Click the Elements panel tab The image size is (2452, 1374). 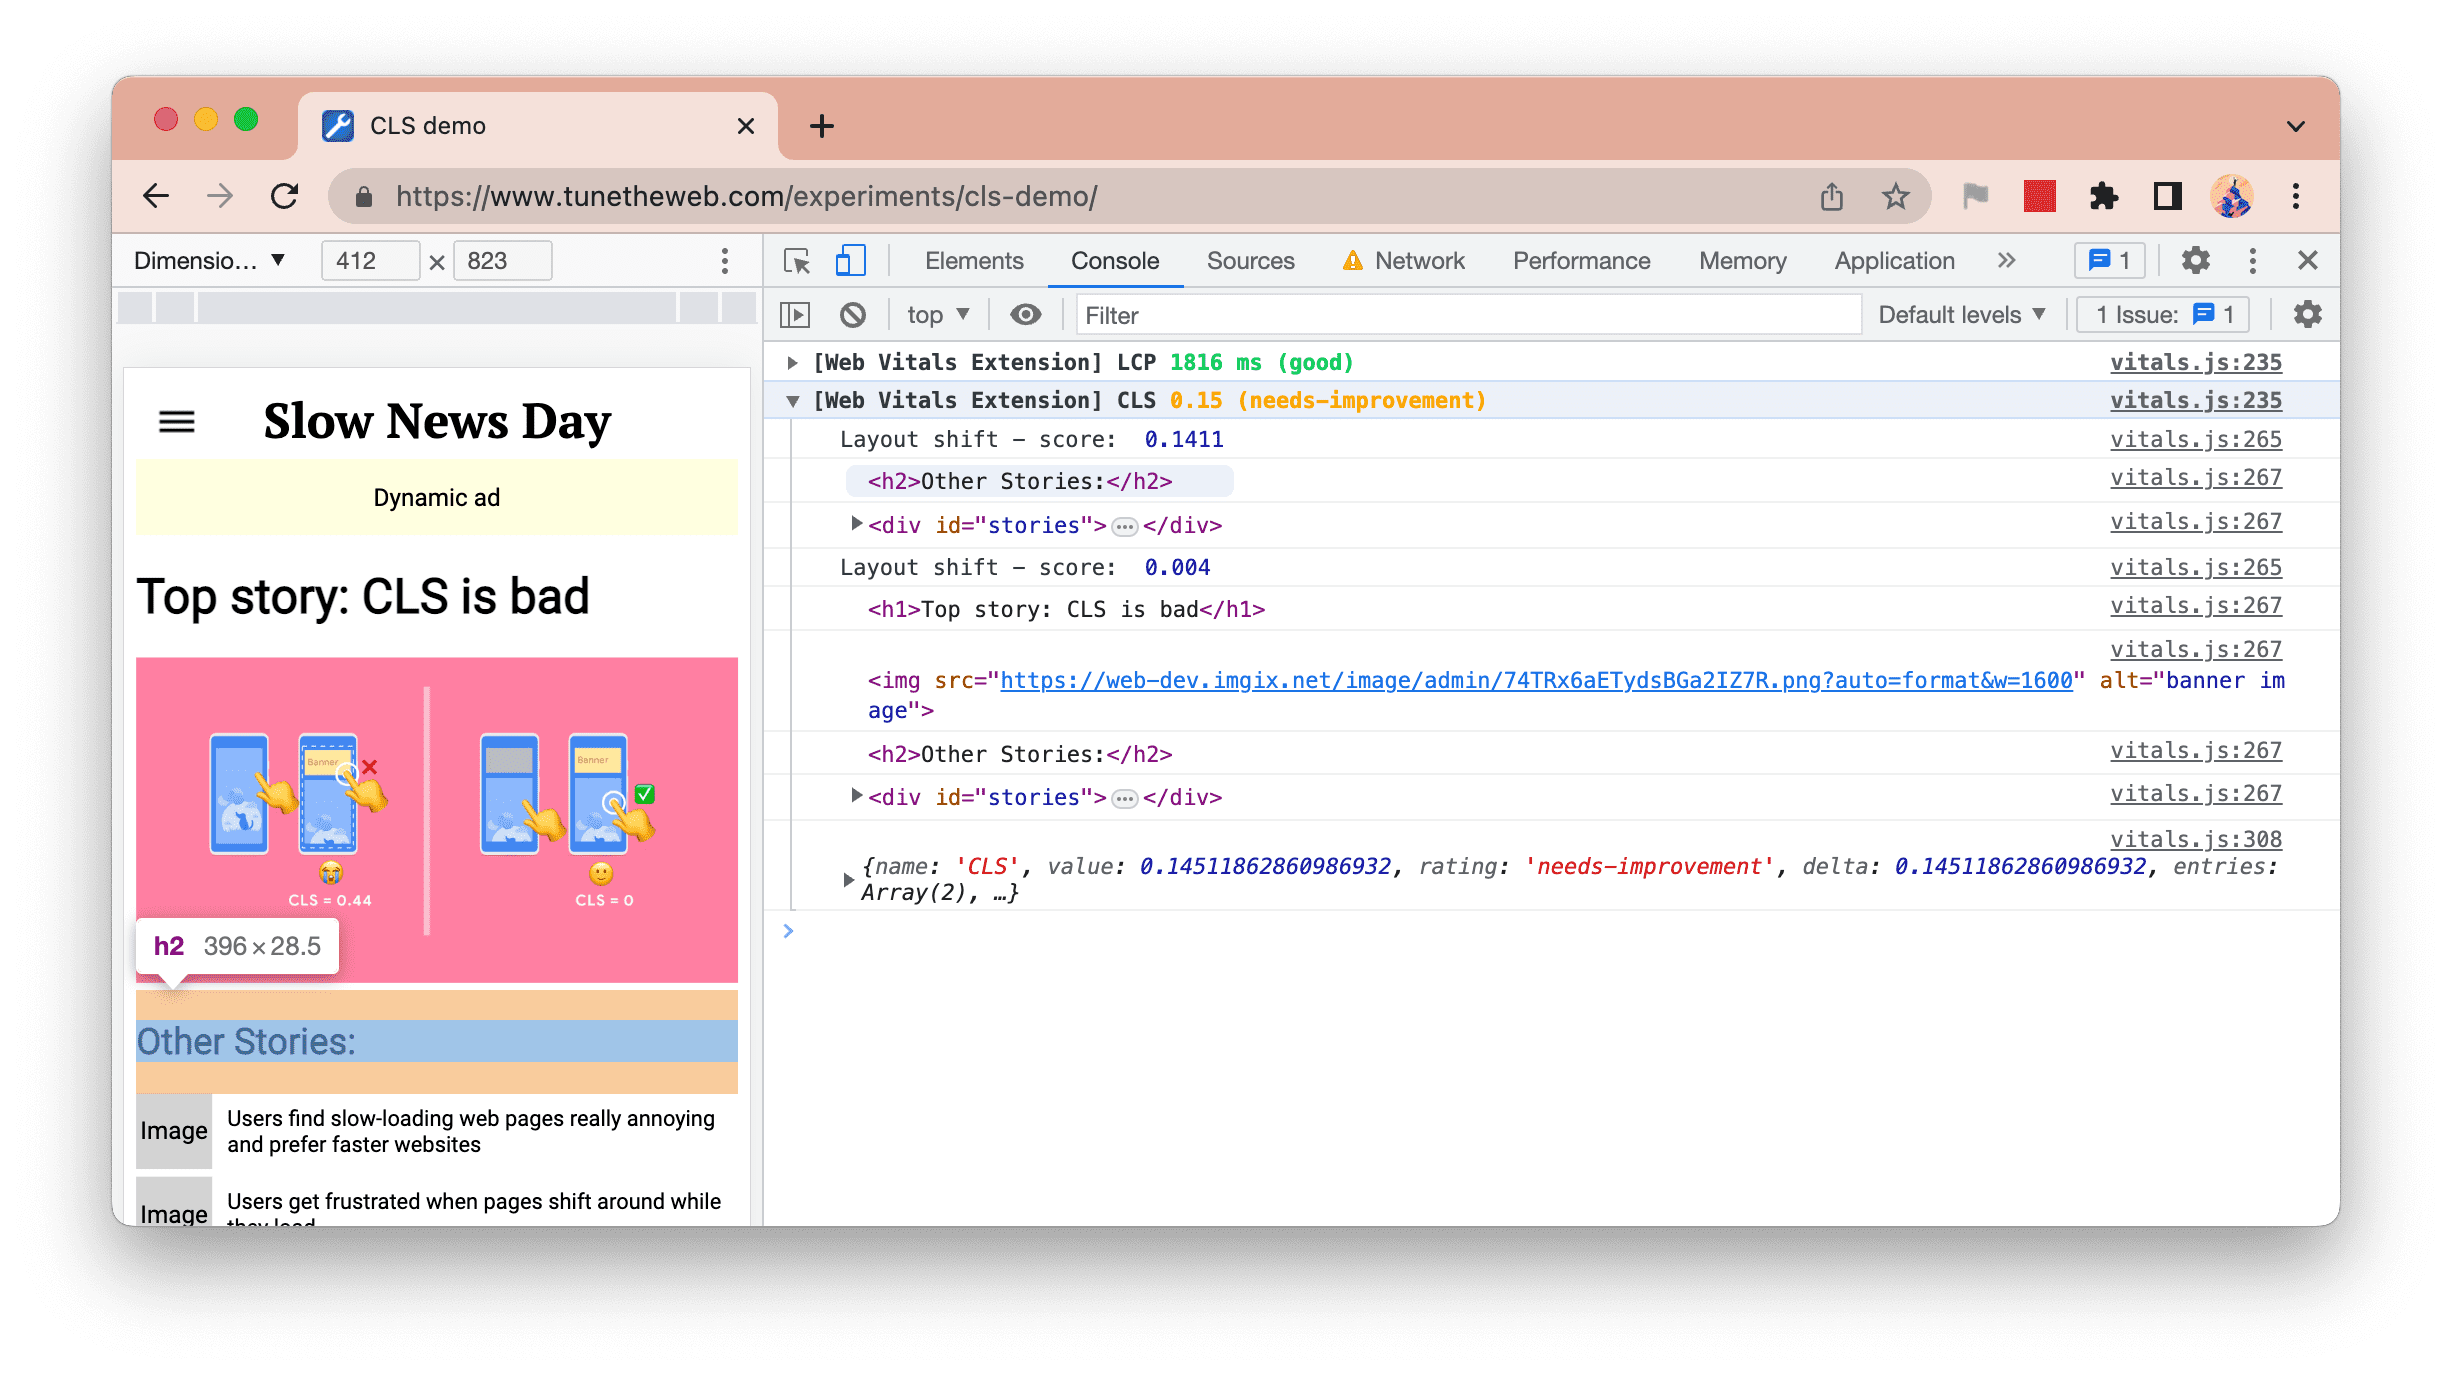(x=973, y=261)
